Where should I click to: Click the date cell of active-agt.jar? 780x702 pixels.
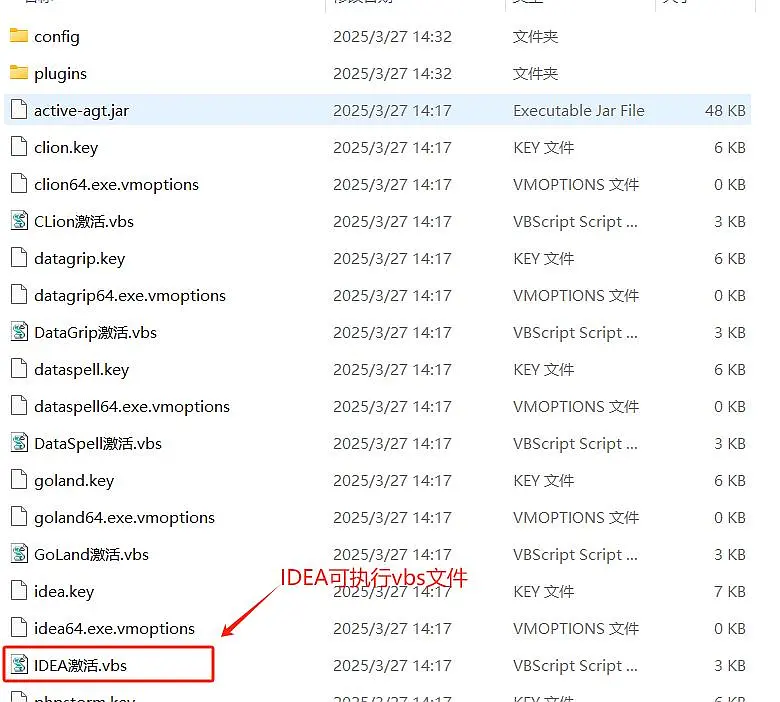point(392,110)
